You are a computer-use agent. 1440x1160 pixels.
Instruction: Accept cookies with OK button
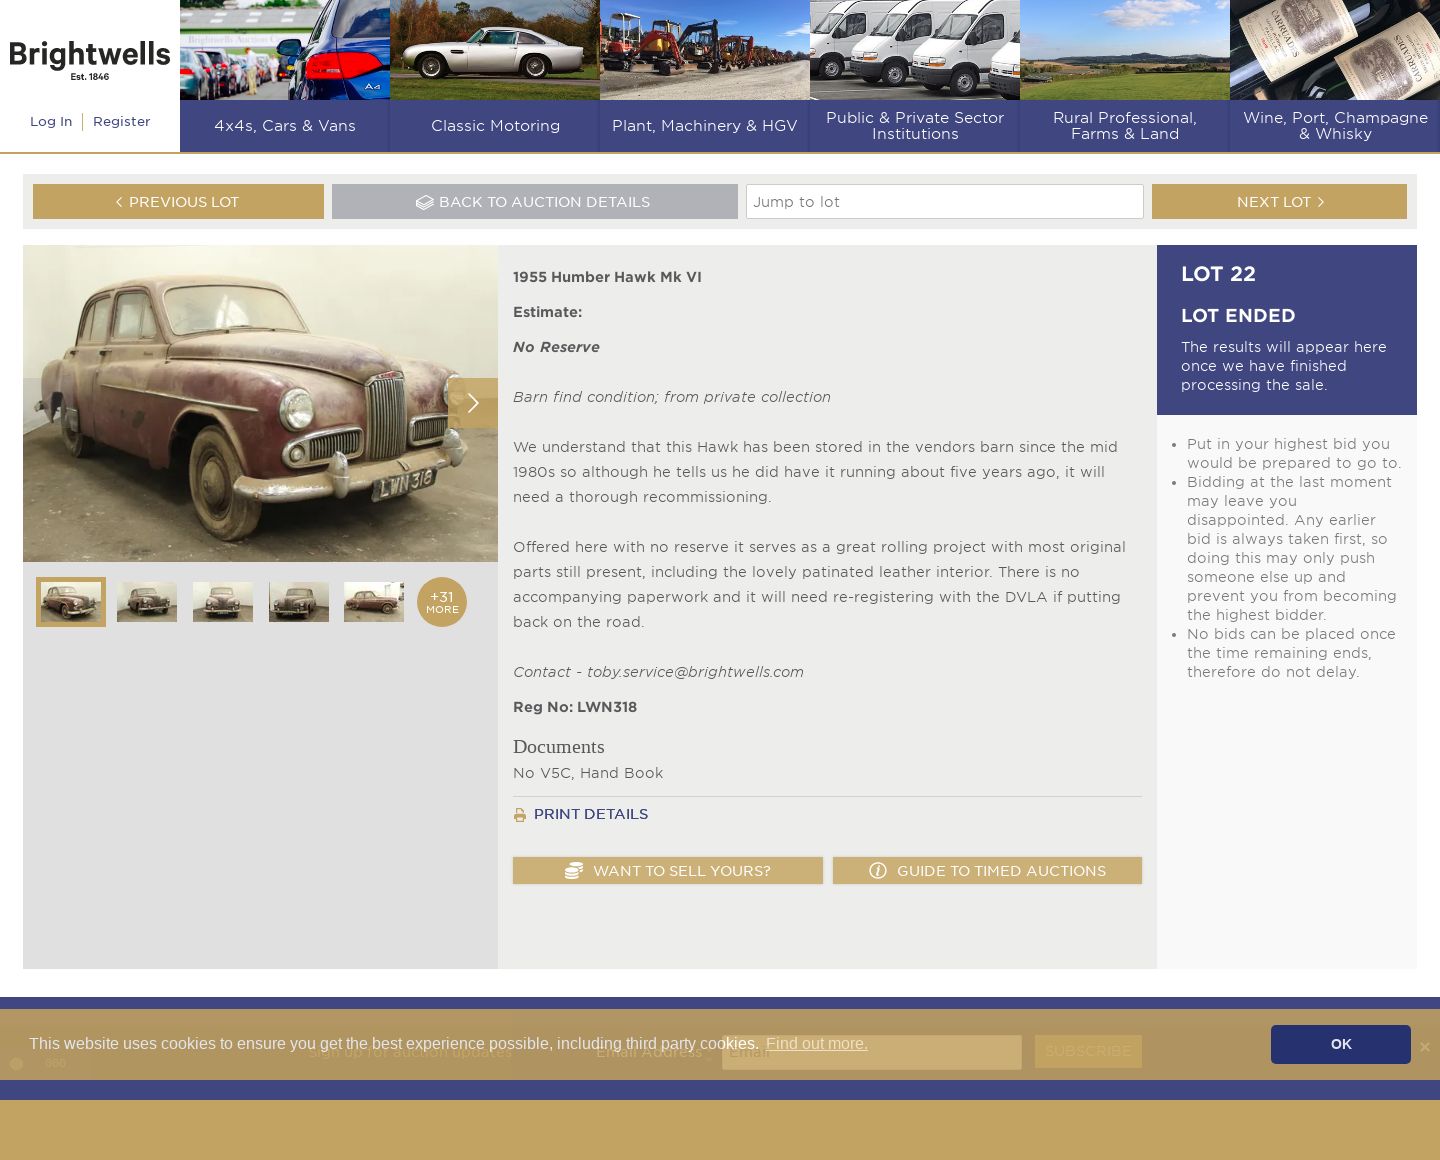click(1341, 1044)
